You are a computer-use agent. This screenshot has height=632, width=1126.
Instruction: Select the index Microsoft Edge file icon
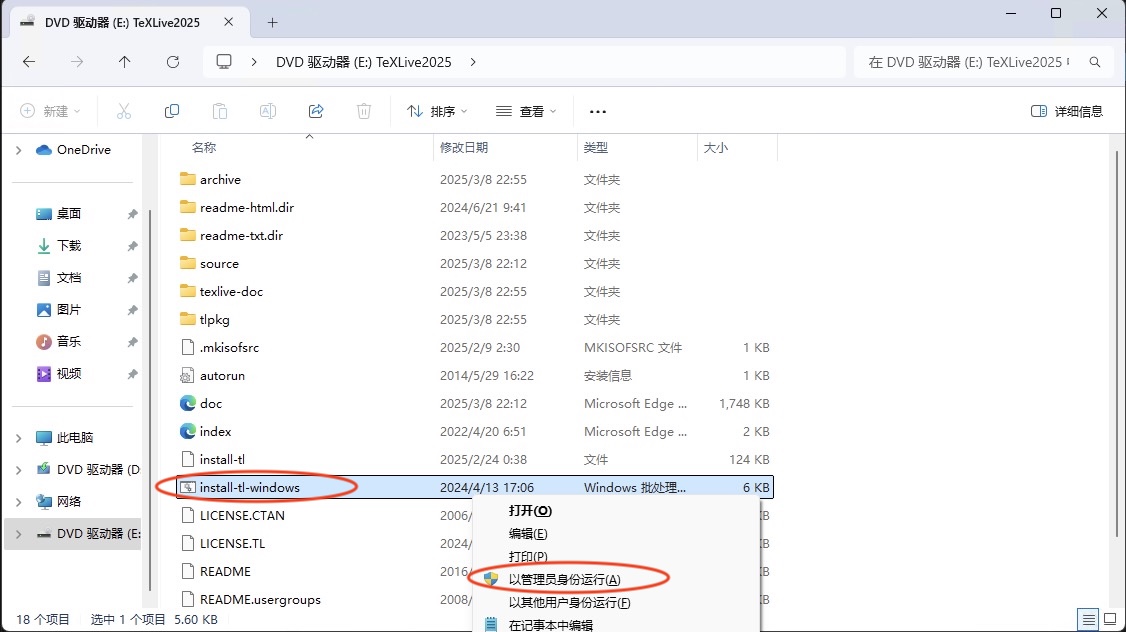(x=187, y=431)
